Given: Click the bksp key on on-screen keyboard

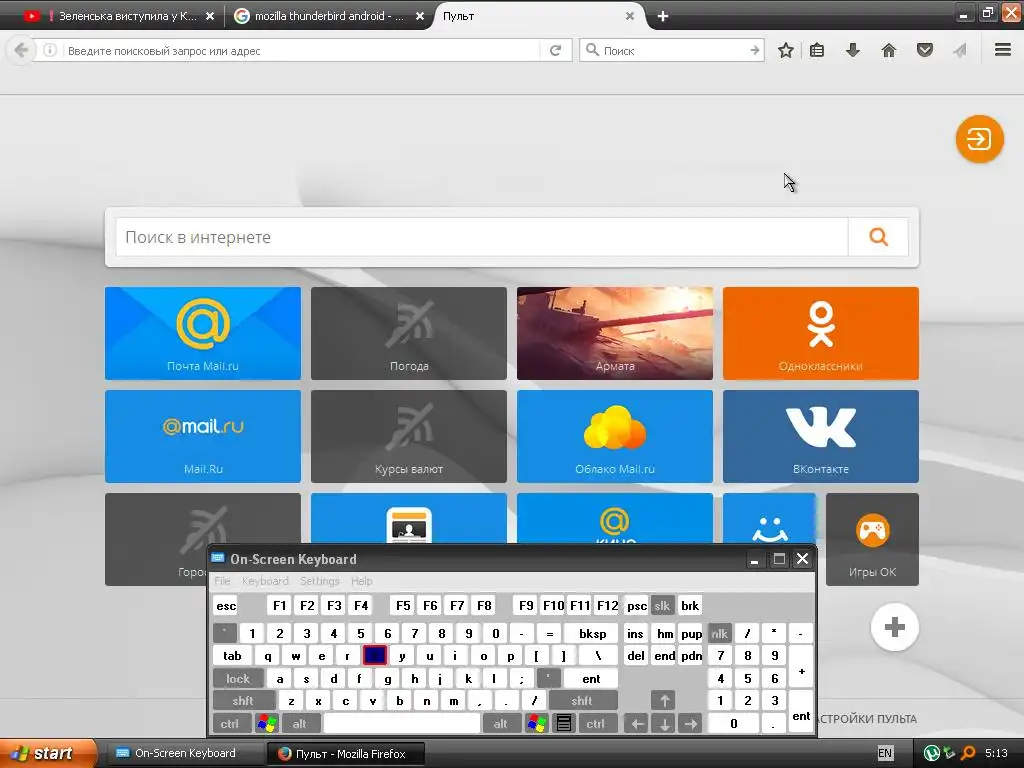Looking at the screenshot, I should (592, 633).
